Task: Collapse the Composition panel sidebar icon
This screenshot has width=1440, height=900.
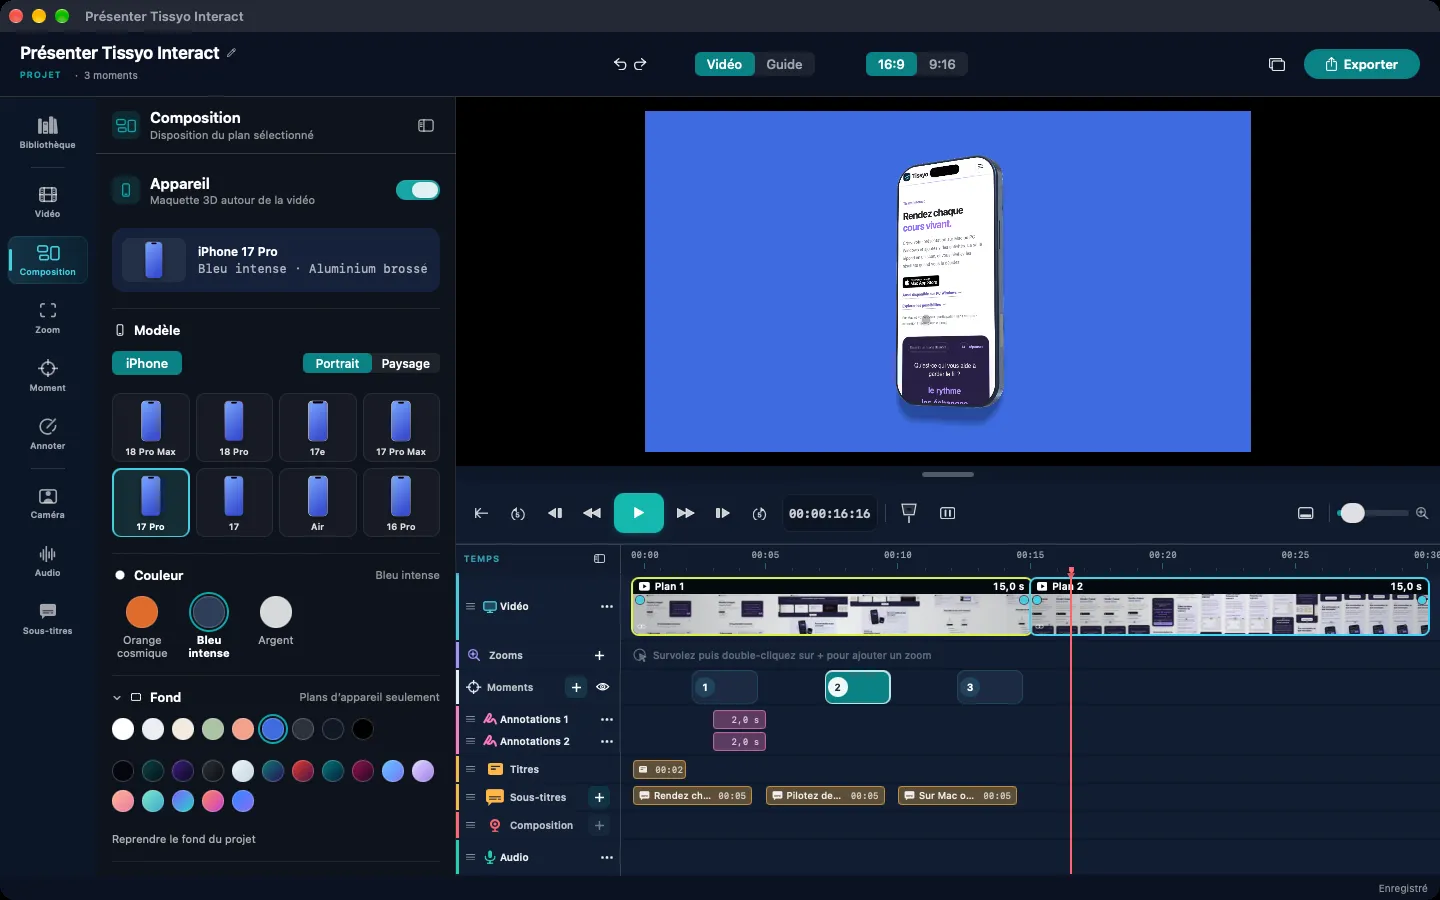Action: pyautogui.click(x=426, y=125)
